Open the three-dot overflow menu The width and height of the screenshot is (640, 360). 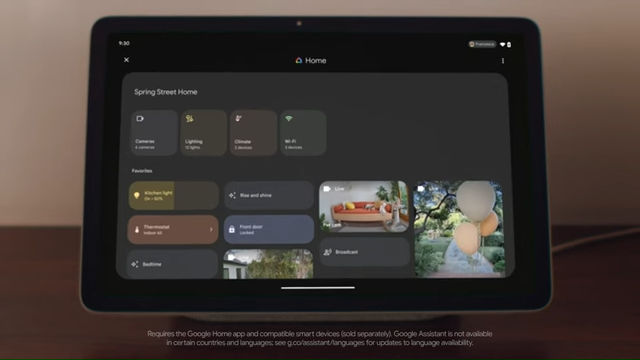[x=503, y=61]
